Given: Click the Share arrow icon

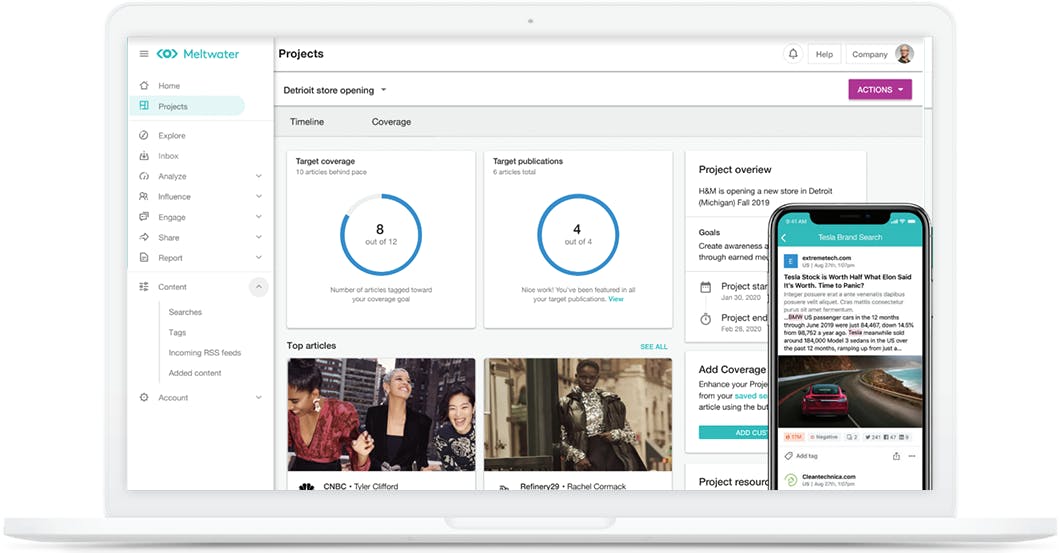Looking at the screenshot, I should [143, 237].
